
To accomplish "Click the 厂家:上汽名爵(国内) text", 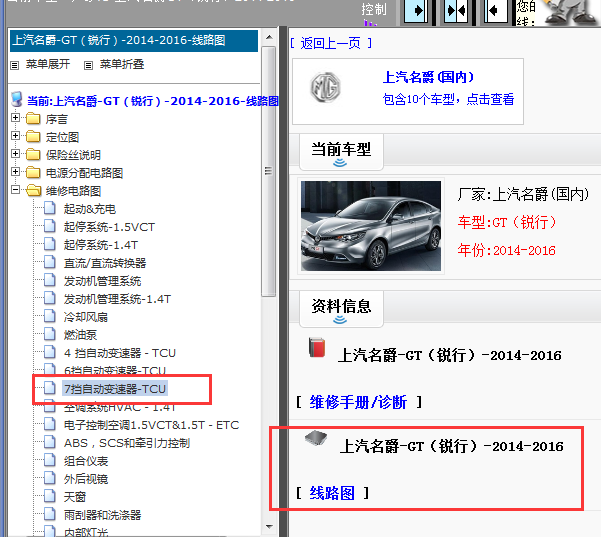I will point(523,194).
